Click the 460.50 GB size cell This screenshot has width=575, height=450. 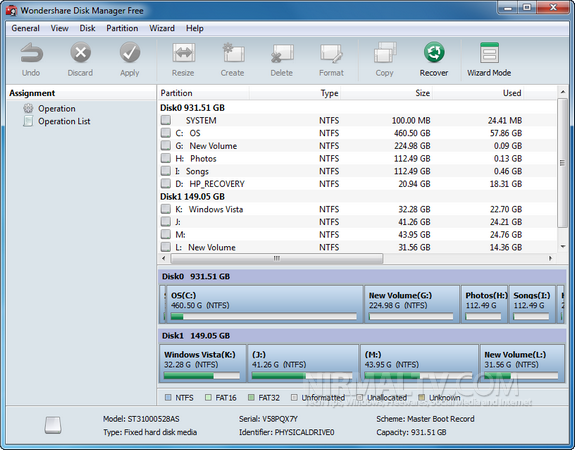point(412,133)
